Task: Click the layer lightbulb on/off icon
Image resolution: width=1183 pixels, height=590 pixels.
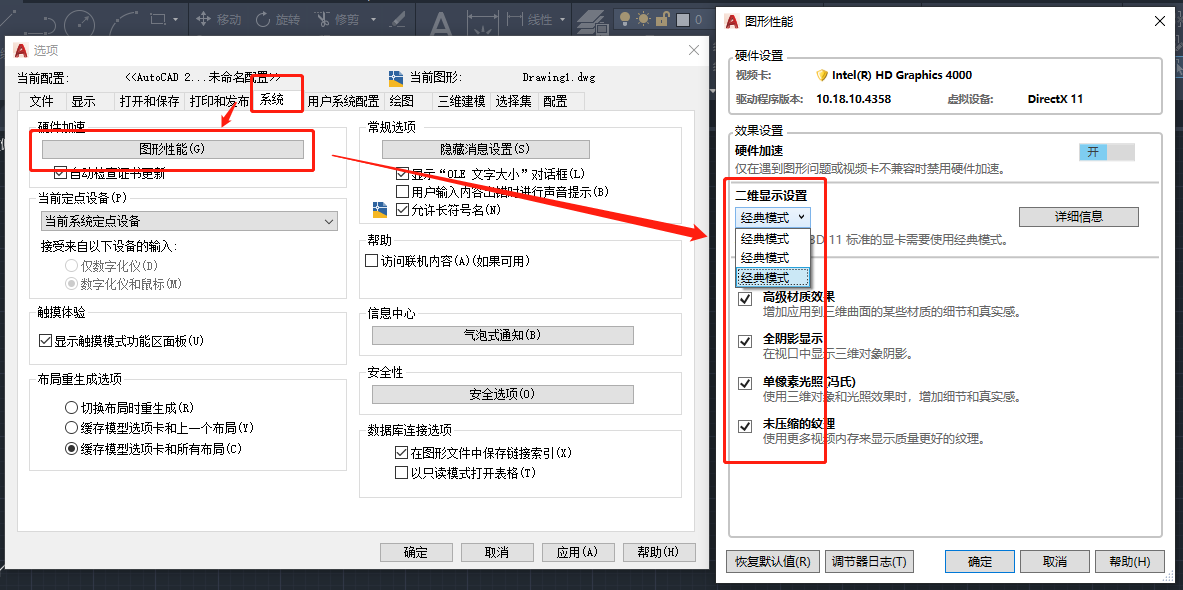Action: pyautogui.click(x=623, y=19)
